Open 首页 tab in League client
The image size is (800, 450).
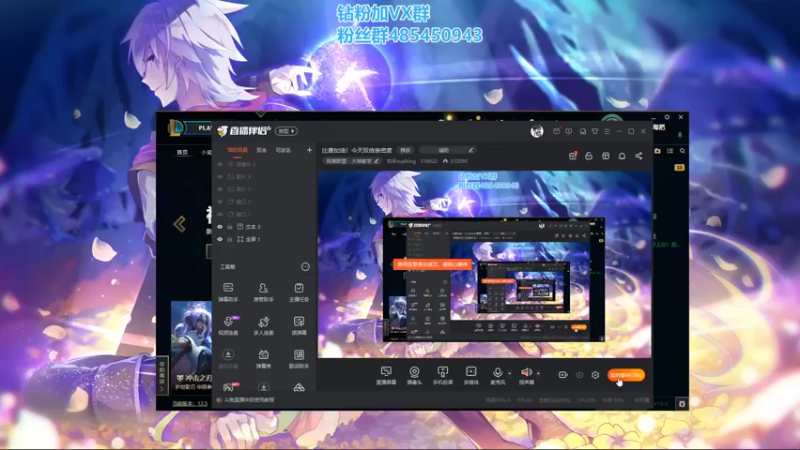point(182,152)
